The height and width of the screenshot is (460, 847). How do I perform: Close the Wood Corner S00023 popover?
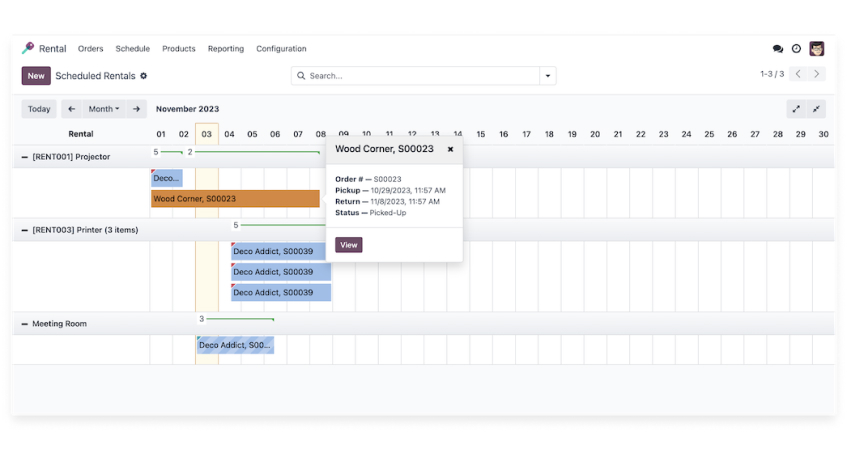(x=450, y=149)
